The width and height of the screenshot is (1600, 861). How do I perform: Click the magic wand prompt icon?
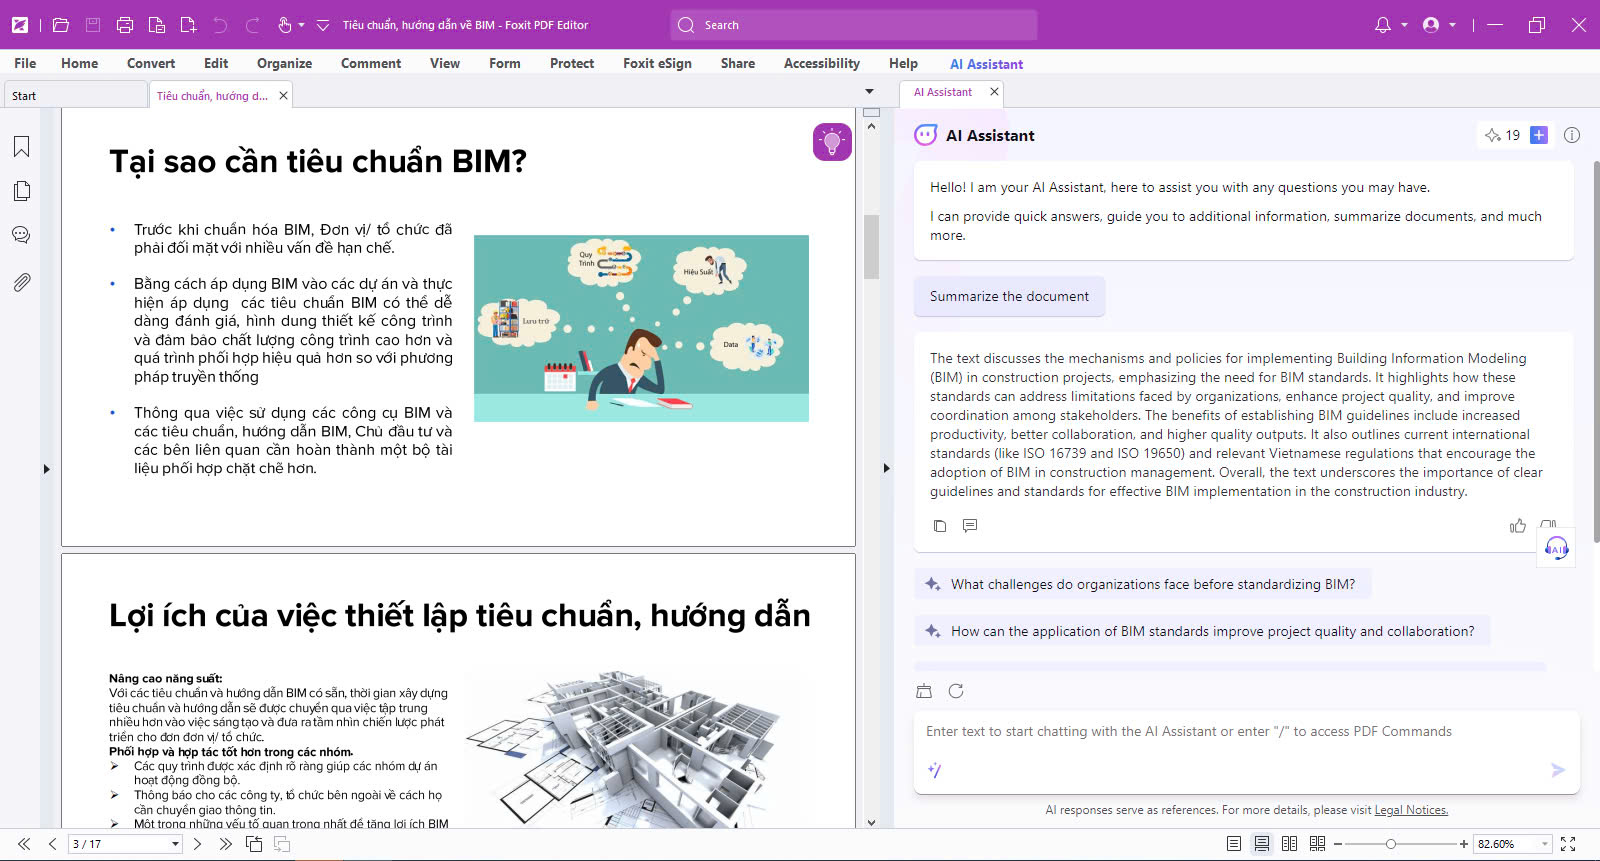click(935, 770)
